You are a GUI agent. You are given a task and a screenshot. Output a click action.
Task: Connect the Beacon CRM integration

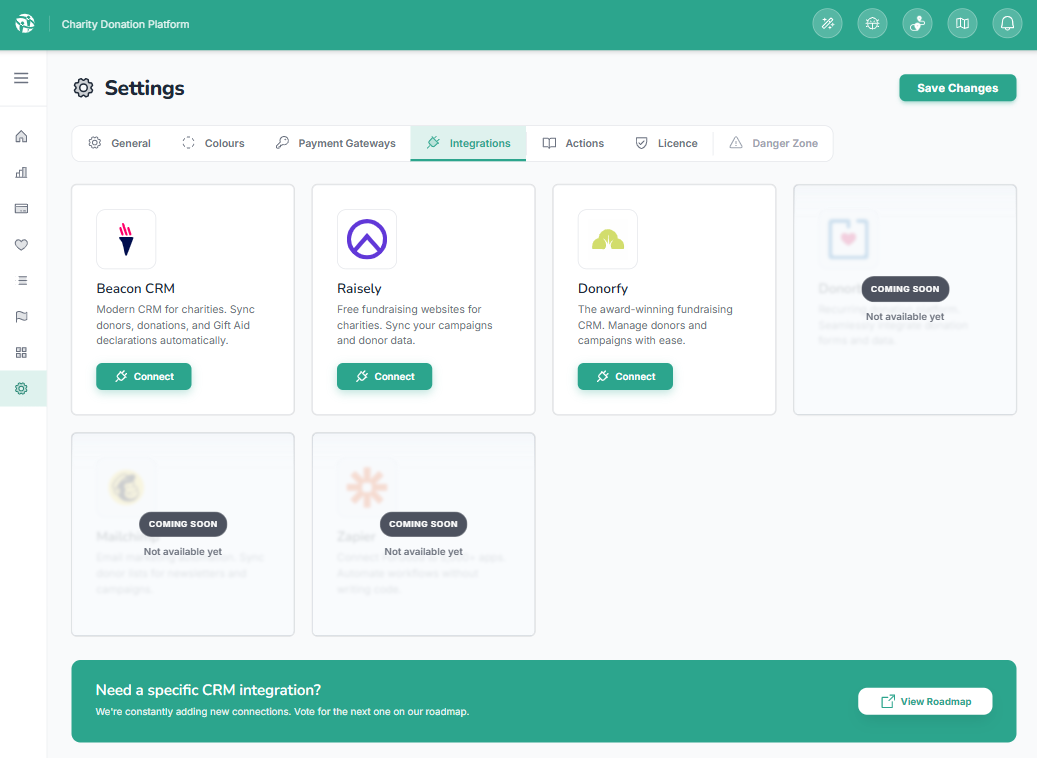[x=143, y=377]
